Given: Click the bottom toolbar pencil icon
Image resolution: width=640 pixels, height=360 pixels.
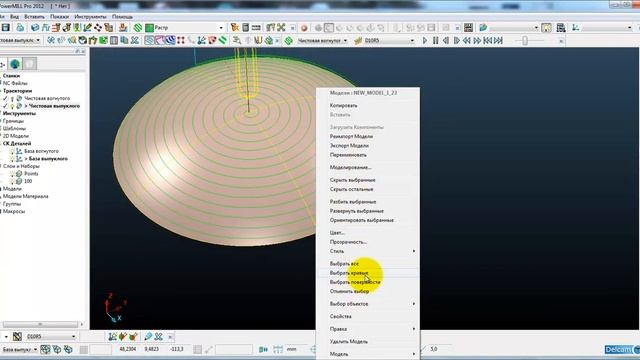Looking at the screenshot, I should [148, 336].
